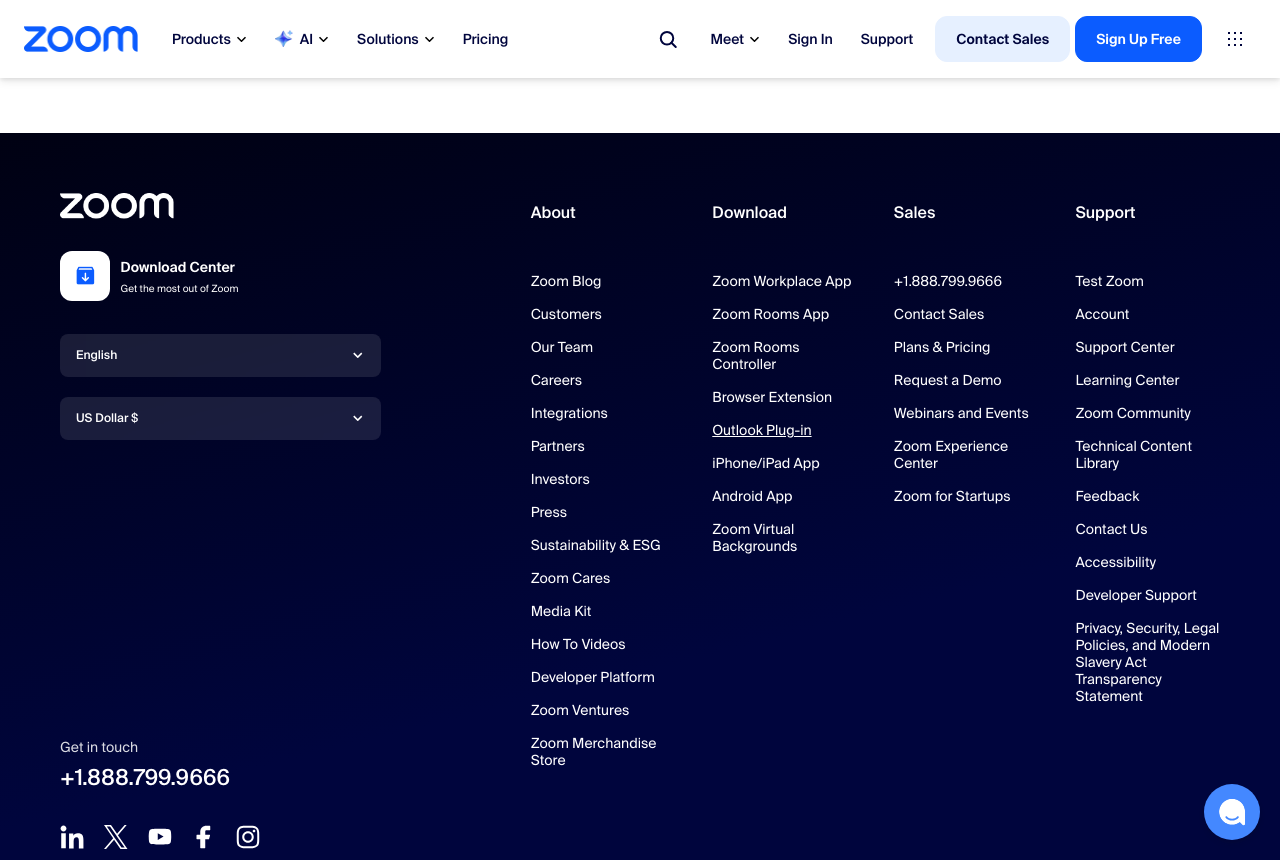This screenshot has width=1280, height=860.
Task: Expand the Products menu
Action: pos(209,39)
